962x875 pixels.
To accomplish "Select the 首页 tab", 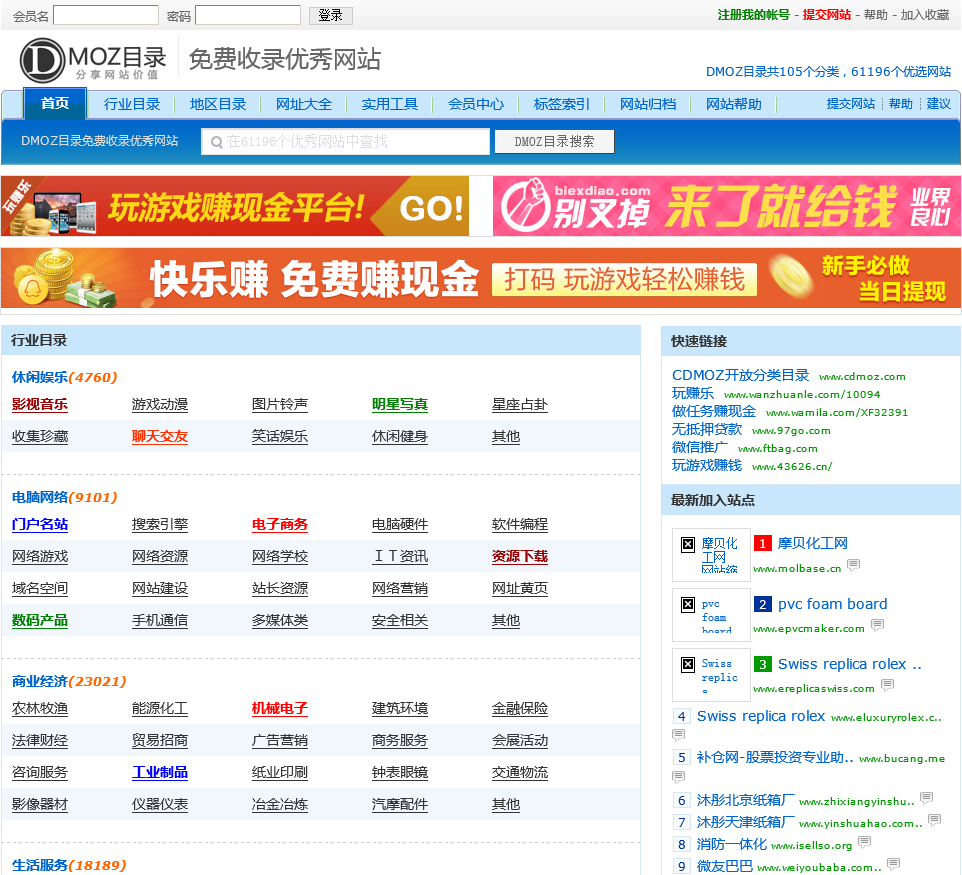I will click(x=55, y=103).
